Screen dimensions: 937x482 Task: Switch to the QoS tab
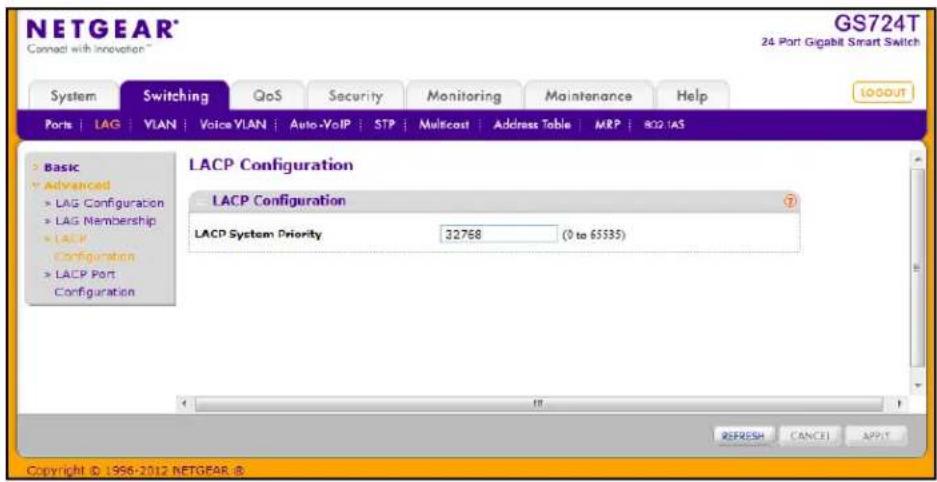[x=267, y=96]
